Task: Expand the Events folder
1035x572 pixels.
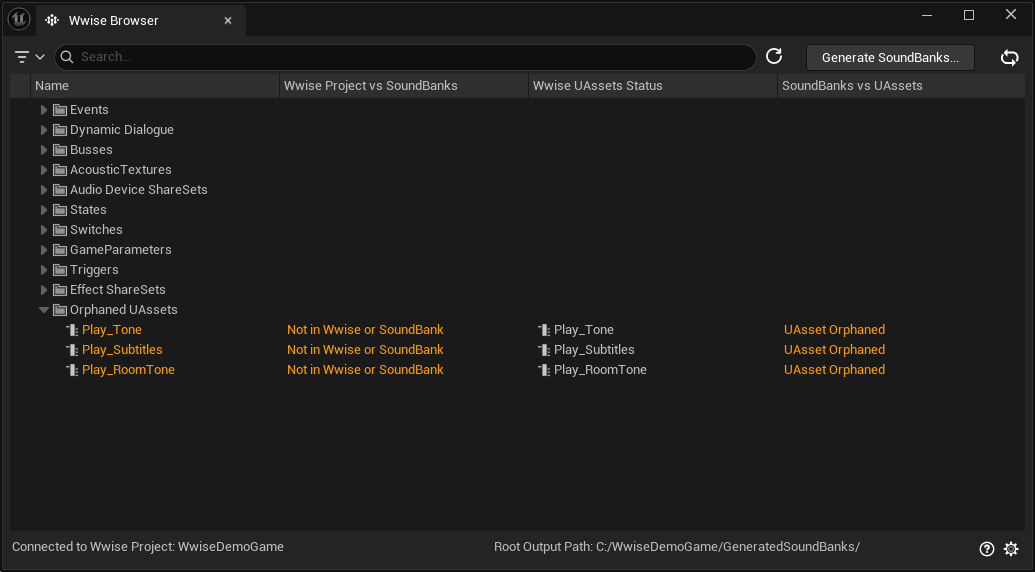Action: (44, 110)
